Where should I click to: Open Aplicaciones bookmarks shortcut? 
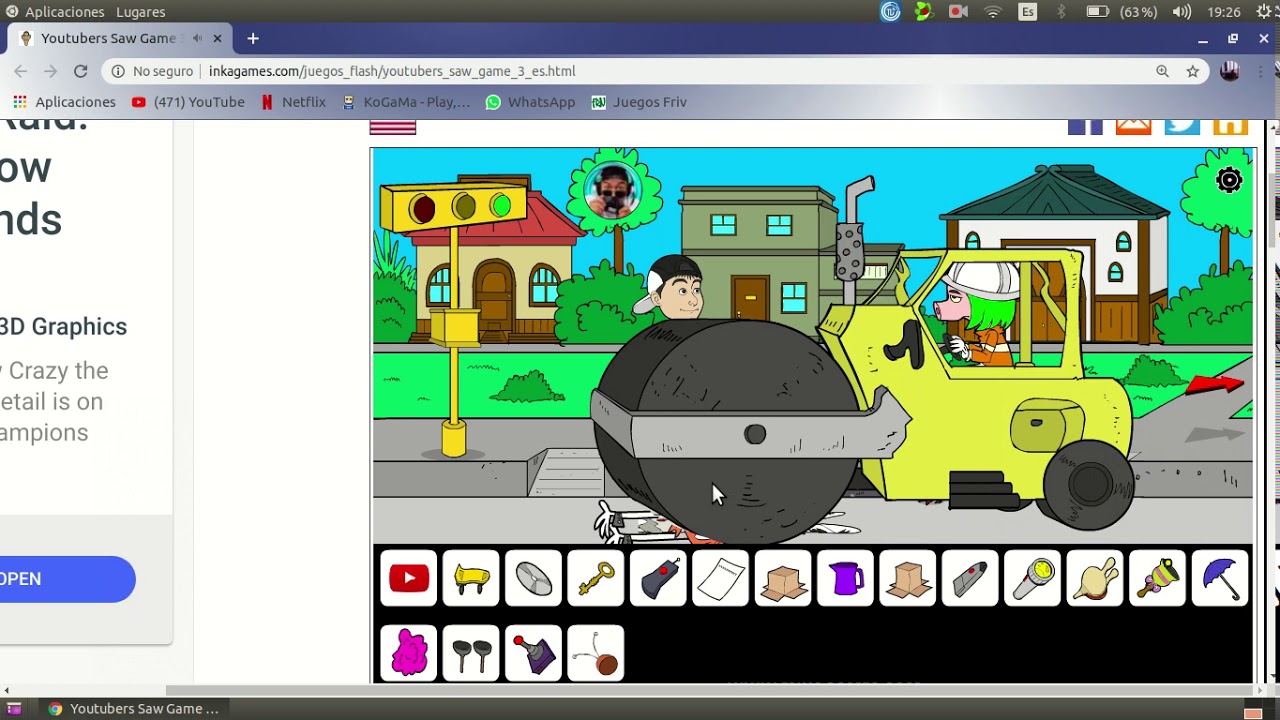pyautogui.click(x=65, y=102)
